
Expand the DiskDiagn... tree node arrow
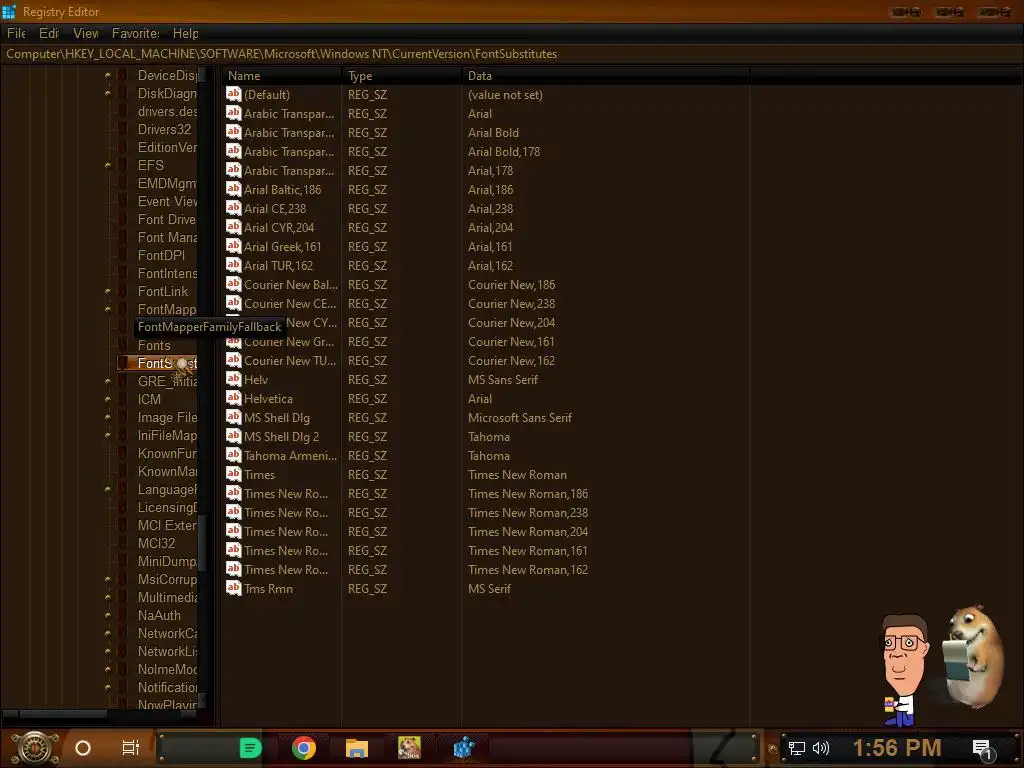pos(108,93)
